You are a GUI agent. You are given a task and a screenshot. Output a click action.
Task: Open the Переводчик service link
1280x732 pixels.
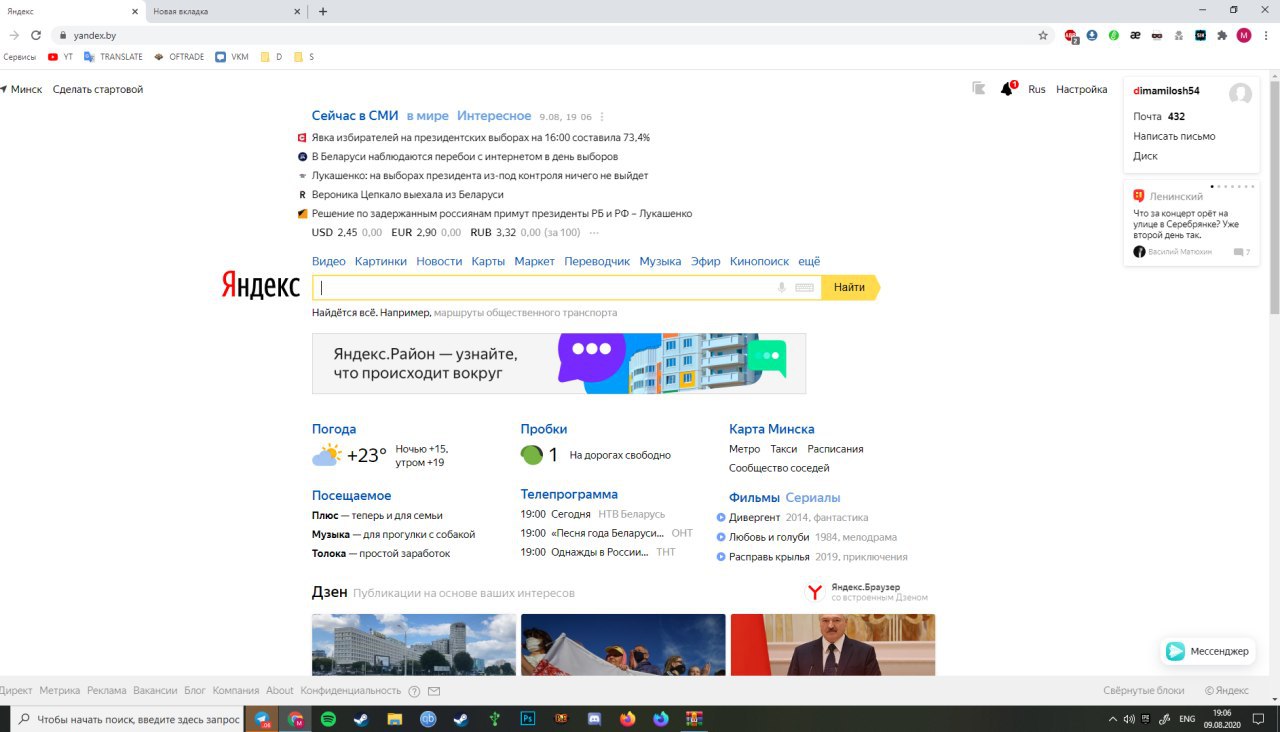pyautogui.click(x=597, y=261)
